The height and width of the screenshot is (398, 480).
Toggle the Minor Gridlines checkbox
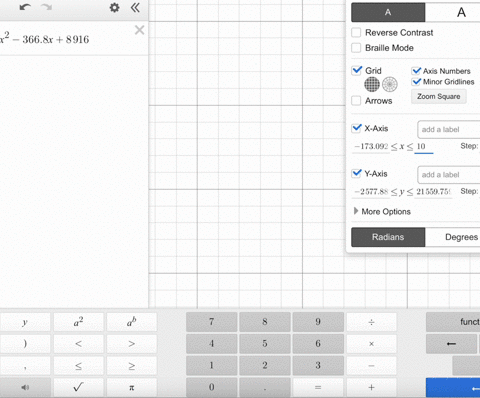[x=416, y=82]
